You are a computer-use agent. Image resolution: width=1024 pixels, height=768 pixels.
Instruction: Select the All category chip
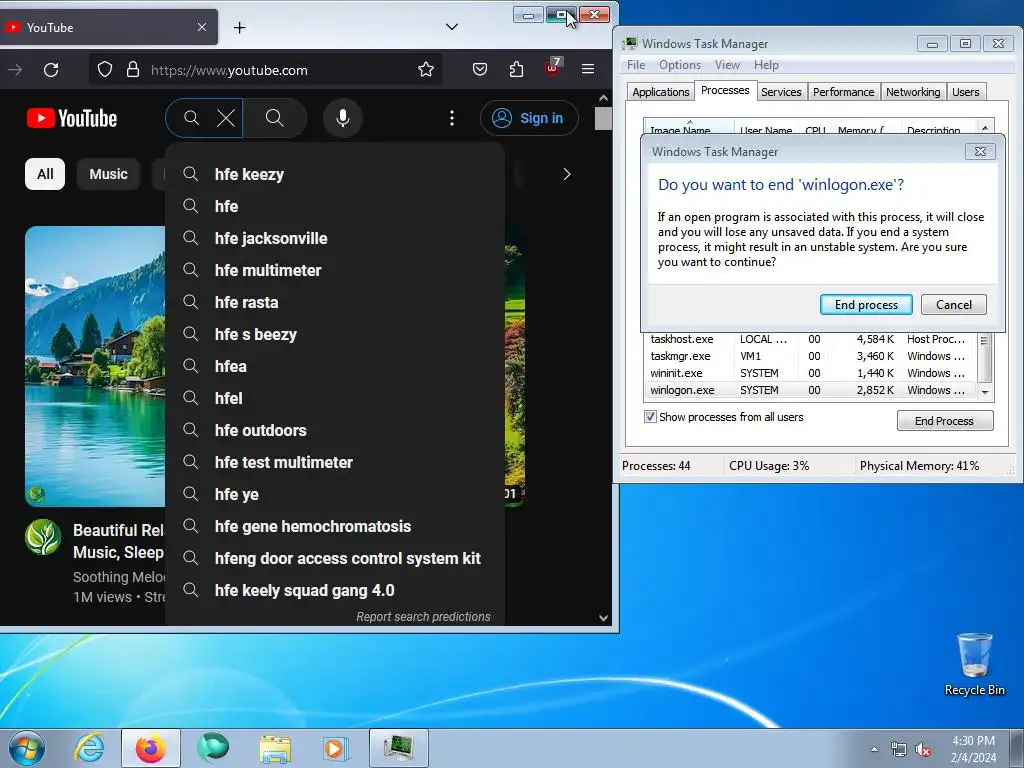[45, 174]
